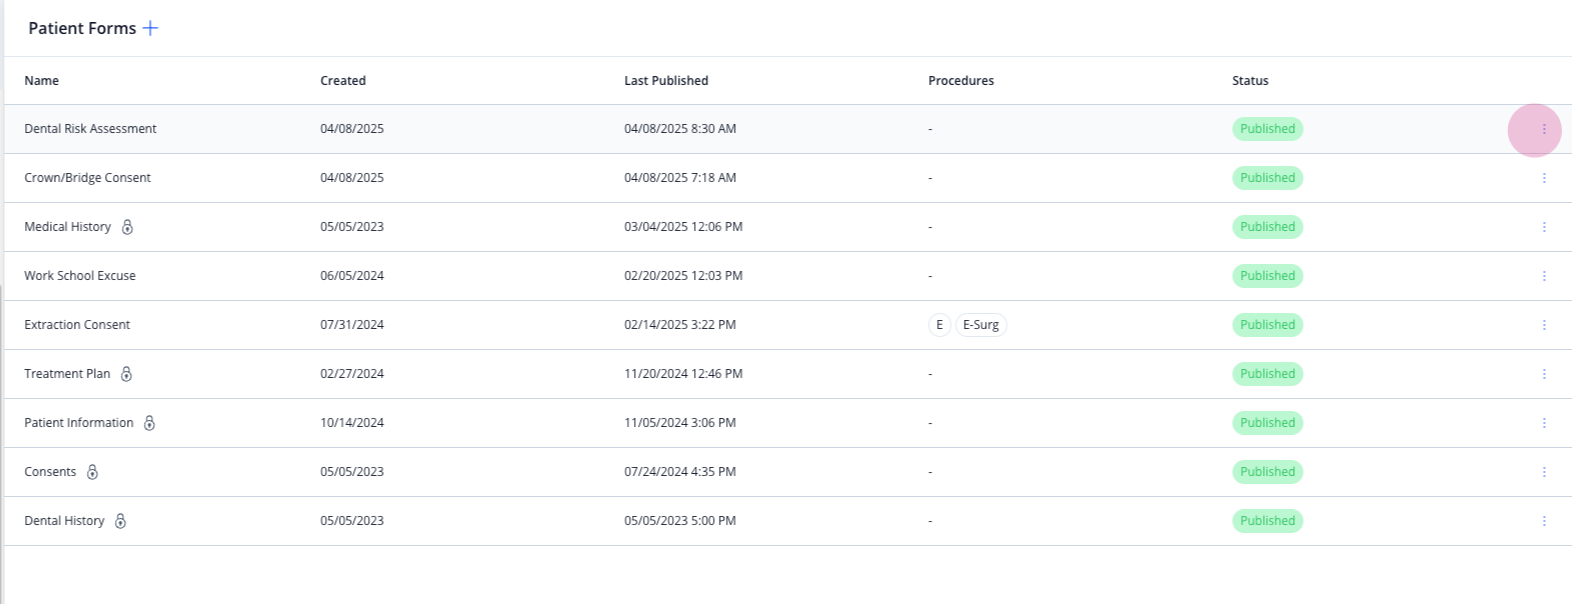Open kebab menu for Dental Risk Assessment
This screenshot has height=604, width=1572.
(x=1544, y=129)
